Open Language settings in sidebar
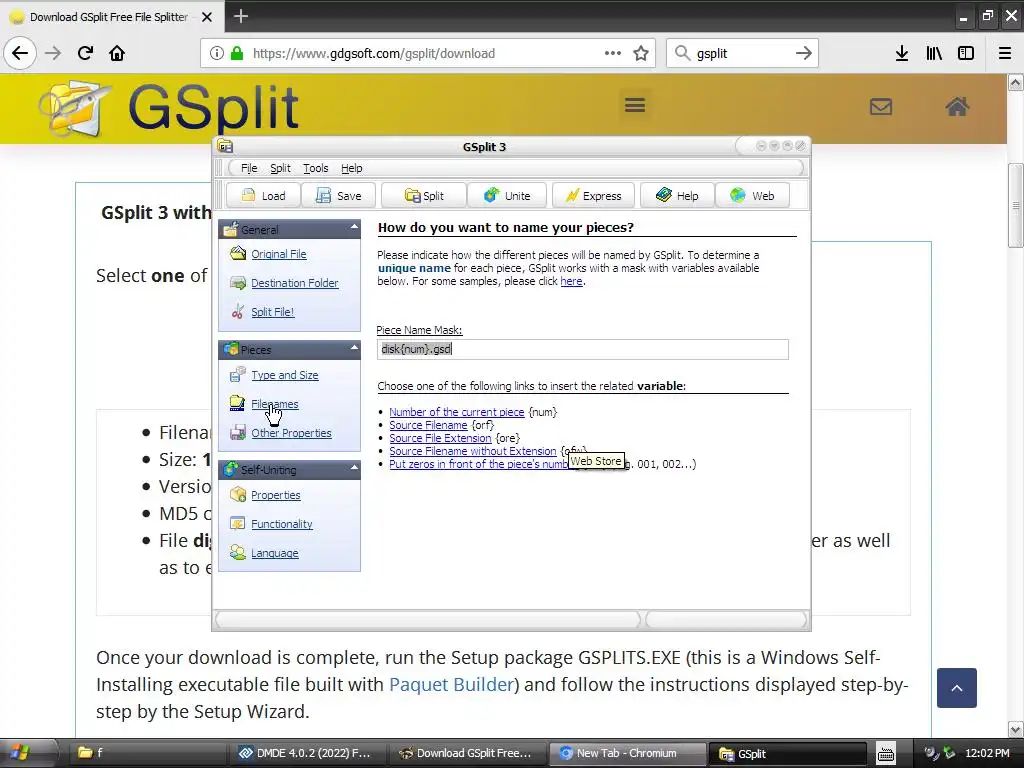This screenshot has height=768, width=1024. pos(274,553)
